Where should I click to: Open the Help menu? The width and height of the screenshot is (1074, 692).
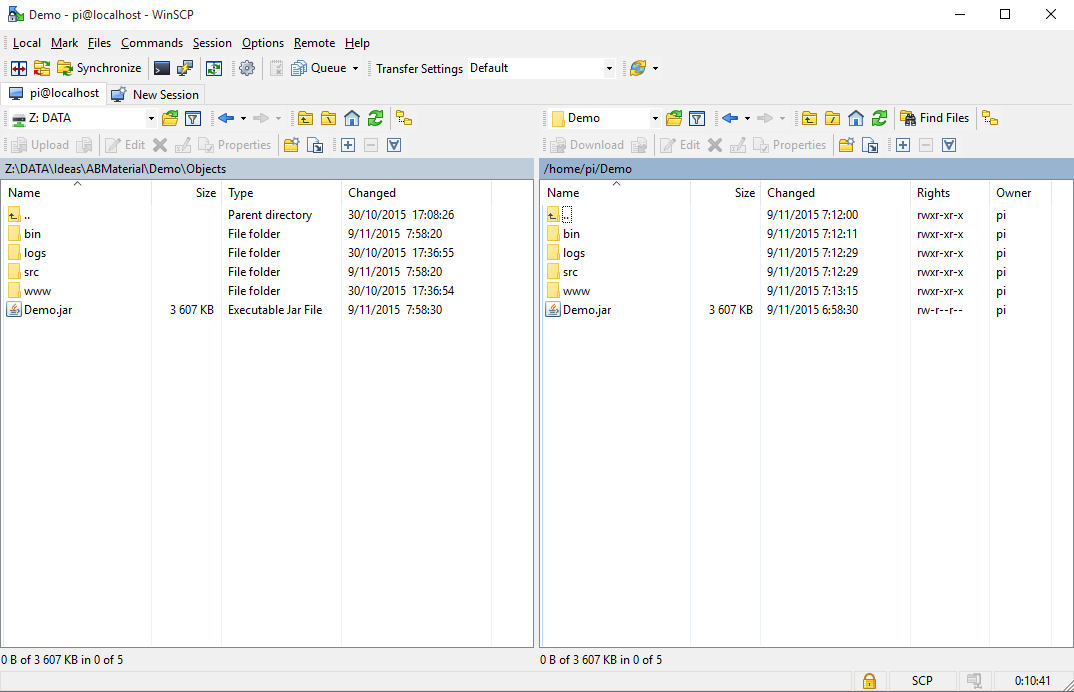pyautogui.click(x=357, y=43)
